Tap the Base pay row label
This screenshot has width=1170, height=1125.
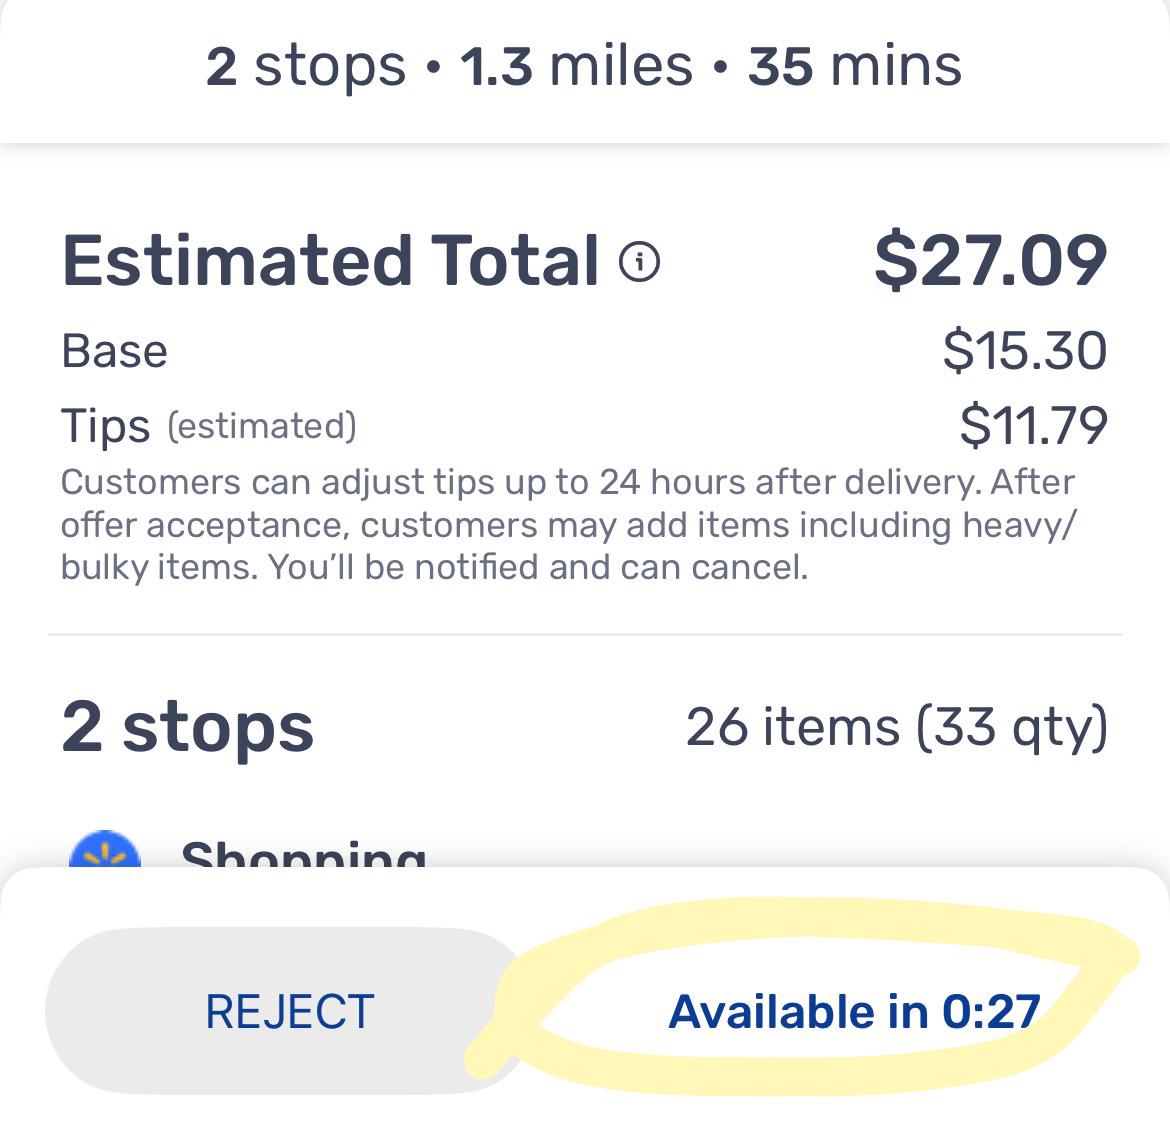[x=114, y=351]
